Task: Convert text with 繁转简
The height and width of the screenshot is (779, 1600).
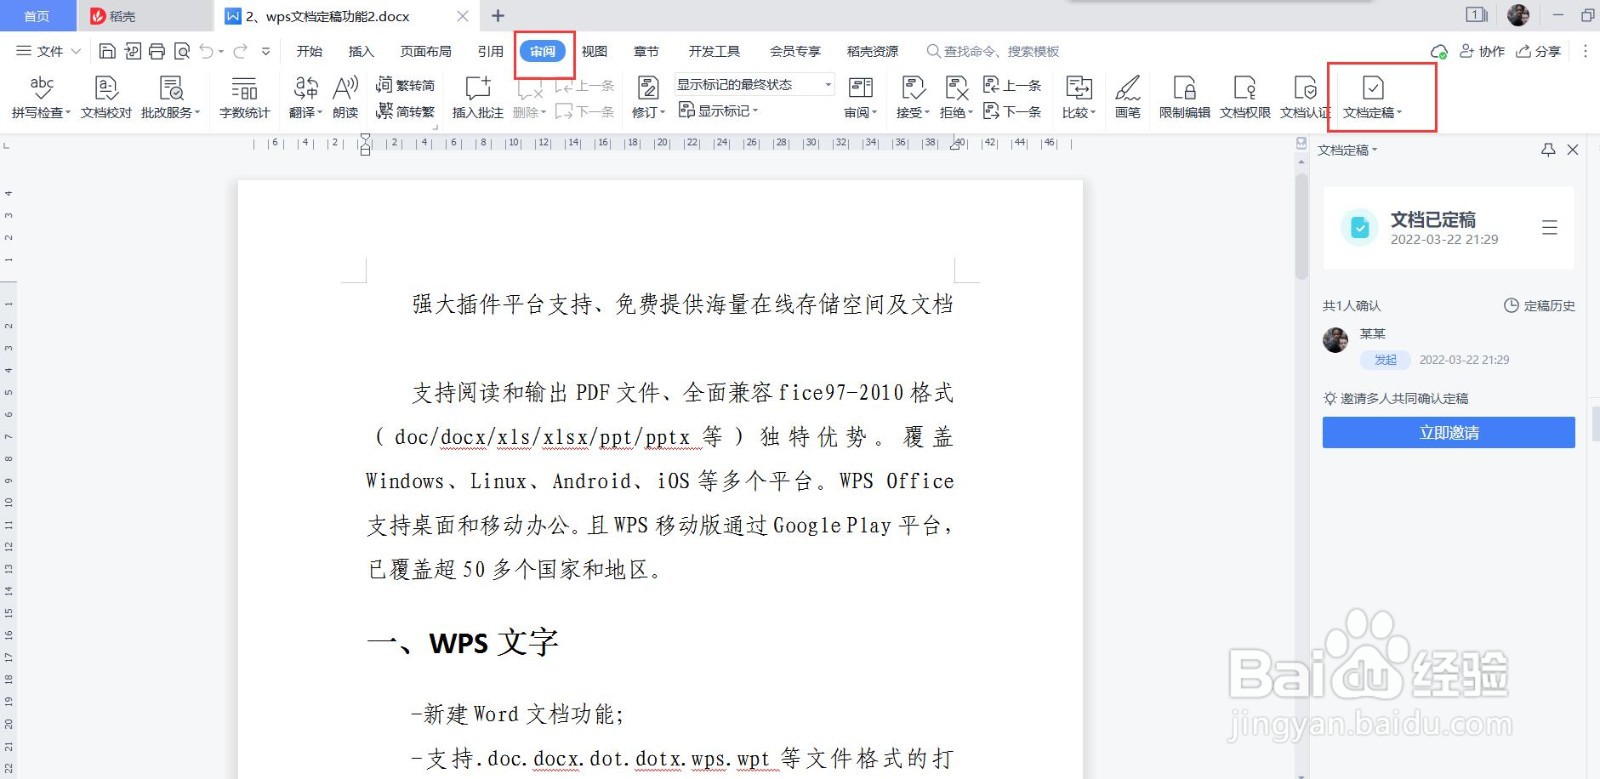Action: tap(406, 86)
